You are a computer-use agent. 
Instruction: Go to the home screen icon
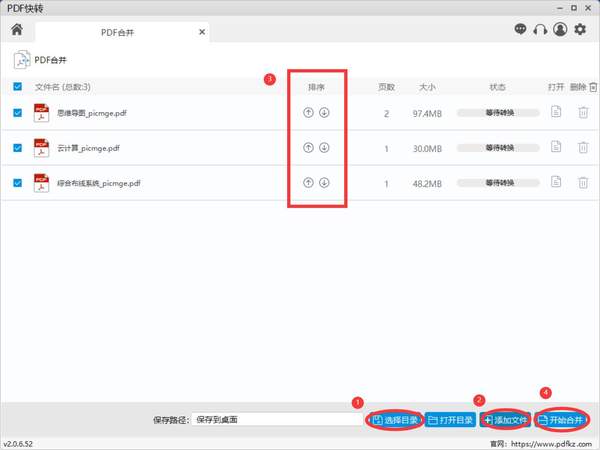(17, 29)
